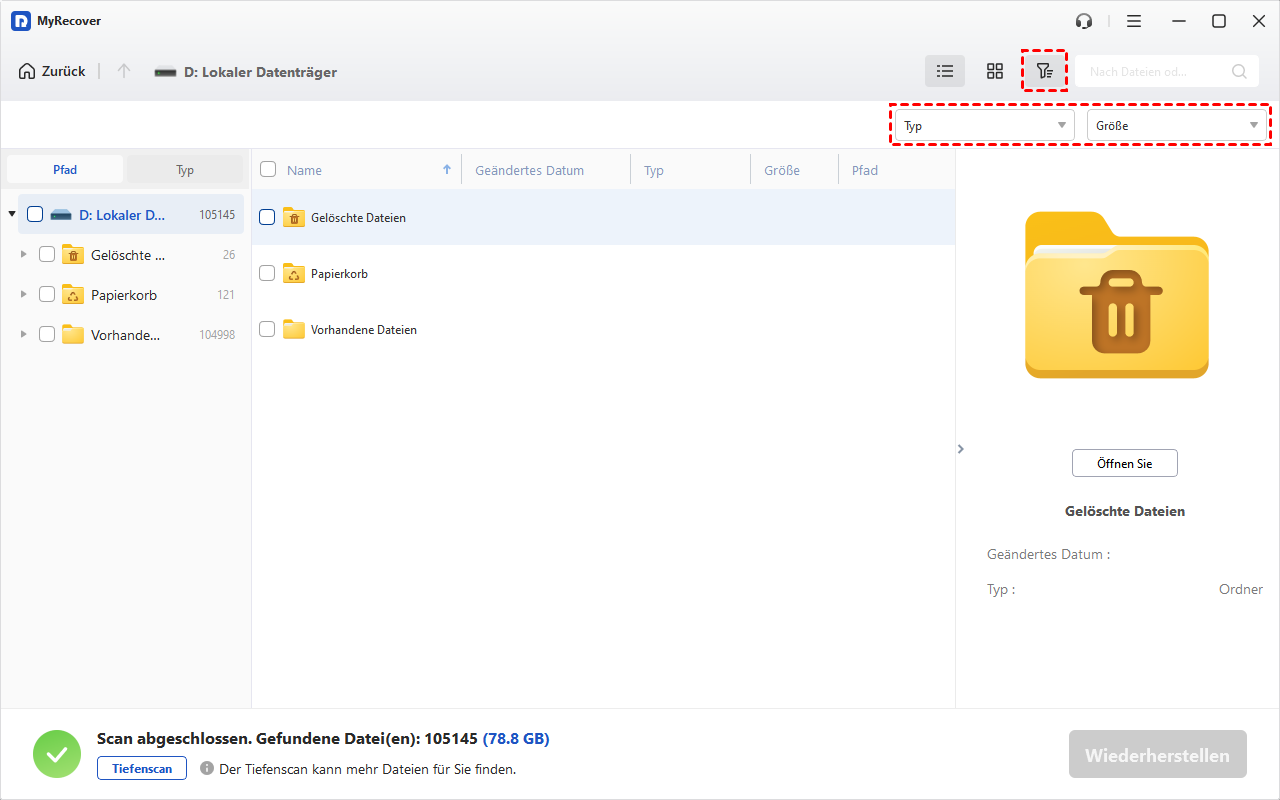
Task: Start a Tiefenscan
Action: 141,768
